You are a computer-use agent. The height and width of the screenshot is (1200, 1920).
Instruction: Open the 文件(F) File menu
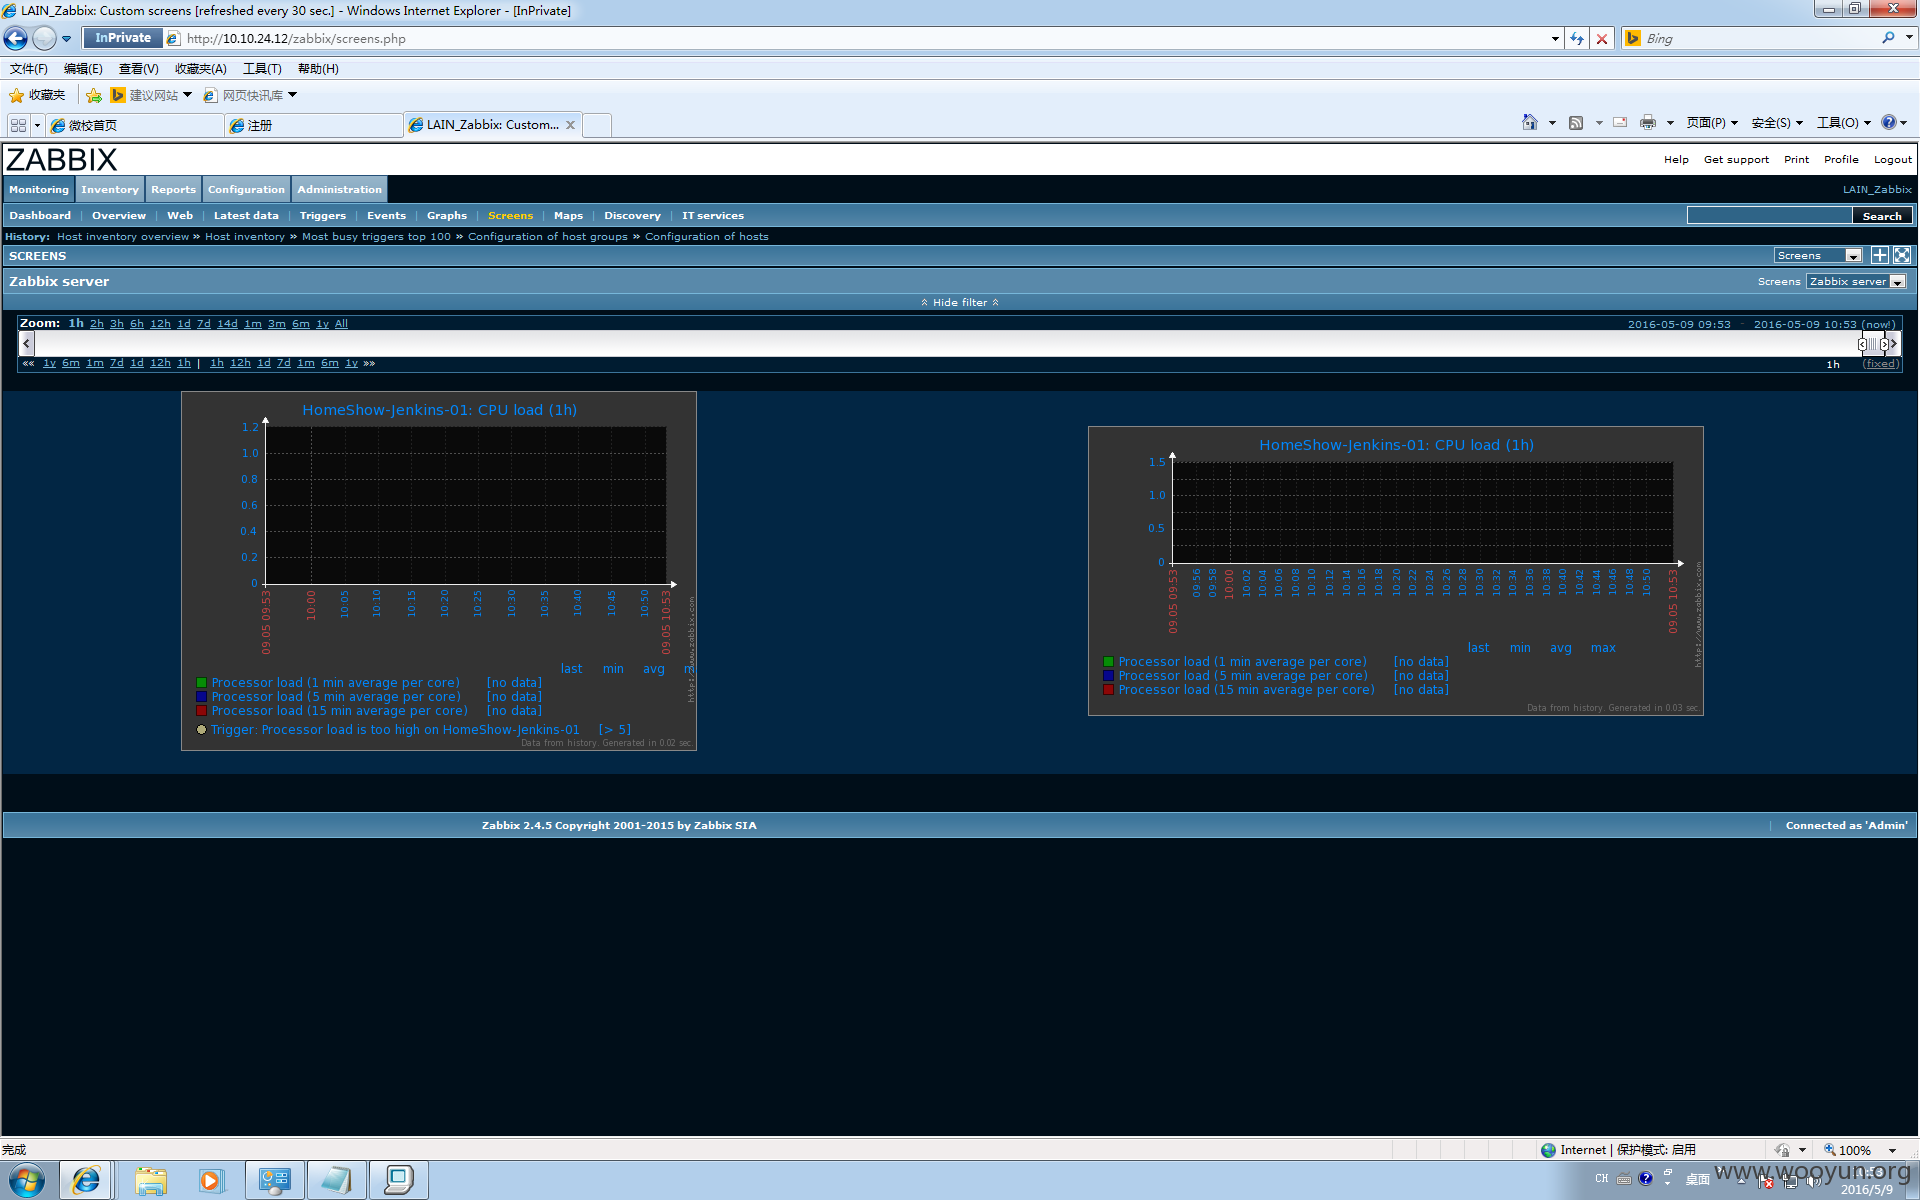pos(29,69)
